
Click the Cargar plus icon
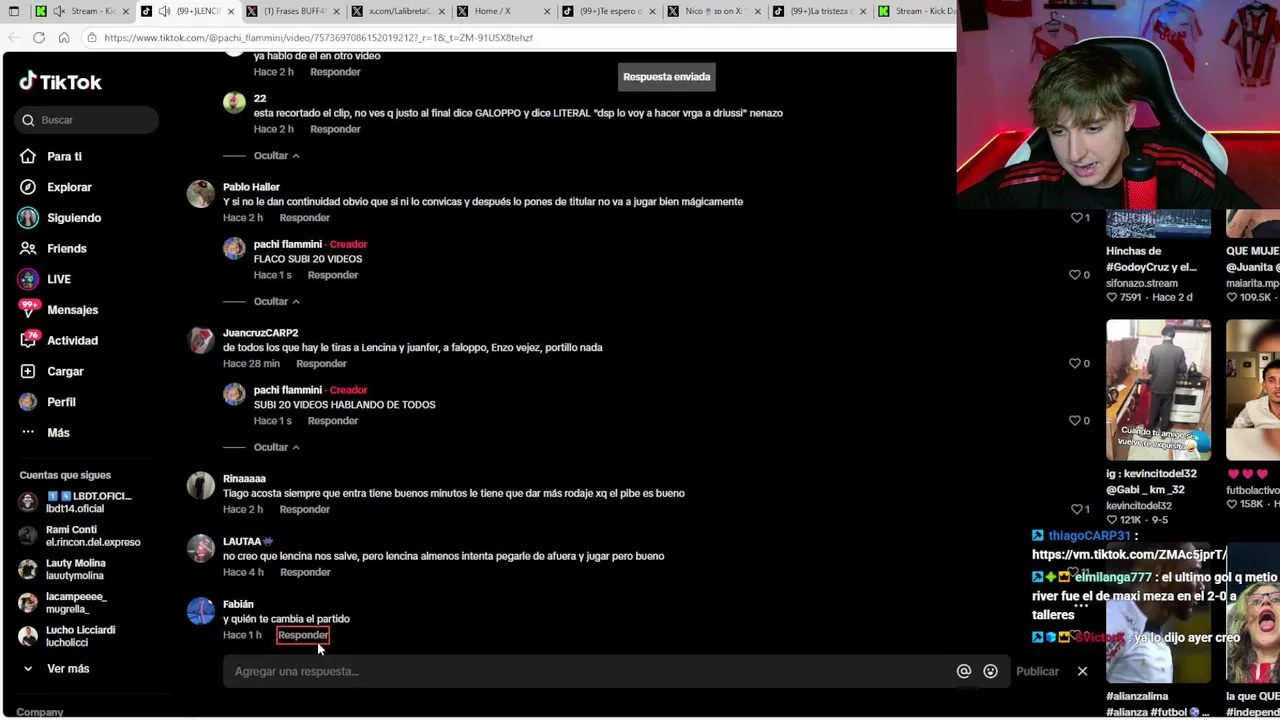(x=28, y=372)
